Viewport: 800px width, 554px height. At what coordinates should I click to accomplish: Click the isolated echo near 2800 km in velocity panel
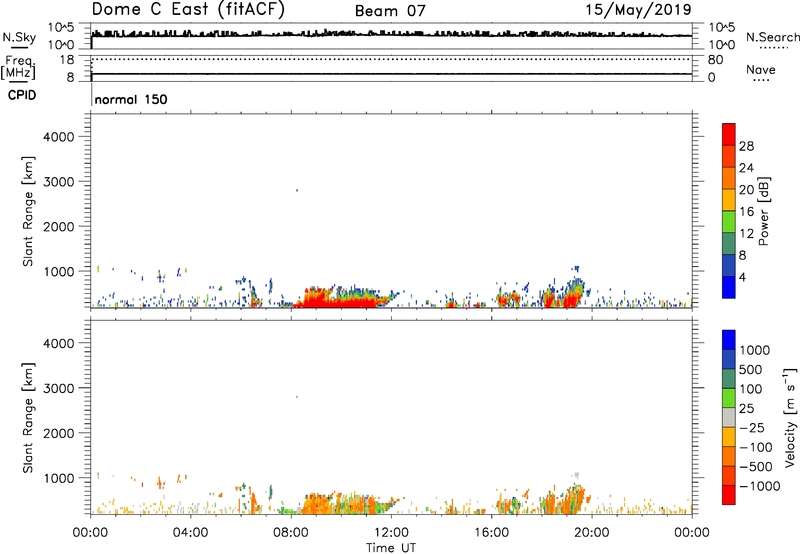(x=297, y=397)
